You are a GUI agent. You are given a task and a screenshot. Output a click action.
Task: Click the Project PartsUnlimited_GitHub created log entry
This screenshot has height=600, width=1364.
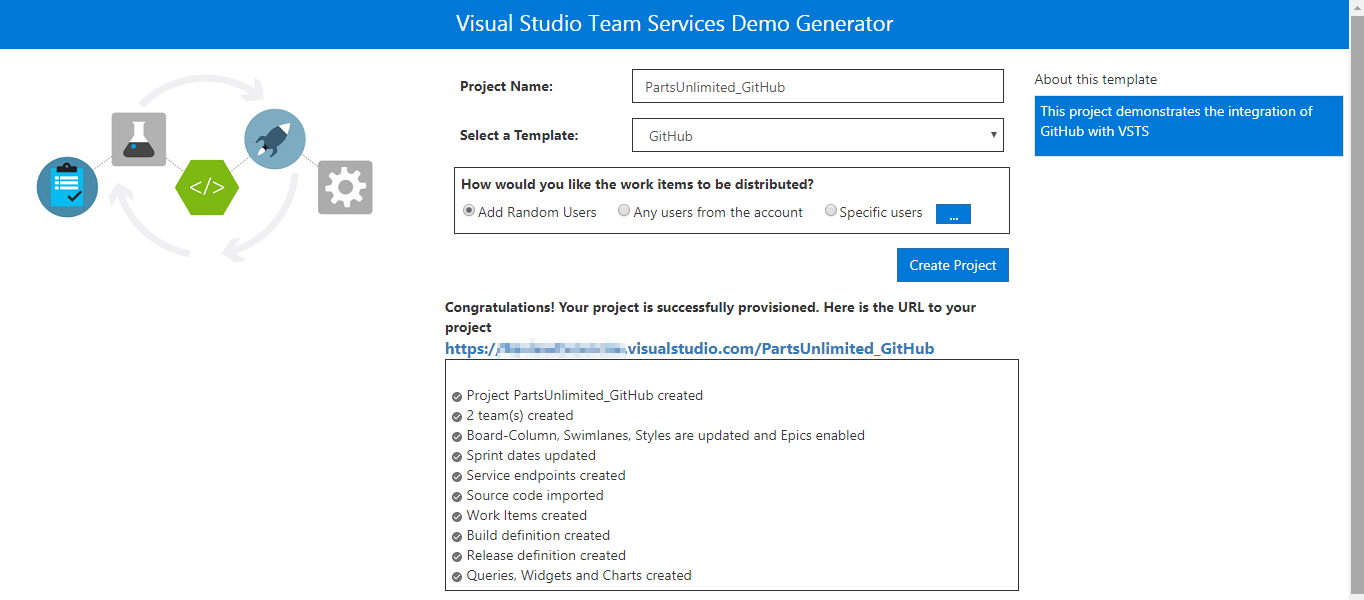pos(585,395)
